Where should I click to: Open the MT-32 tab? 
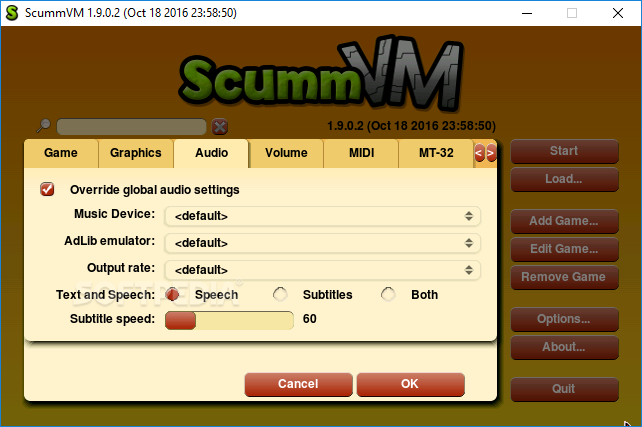click(x=436, y=153)
